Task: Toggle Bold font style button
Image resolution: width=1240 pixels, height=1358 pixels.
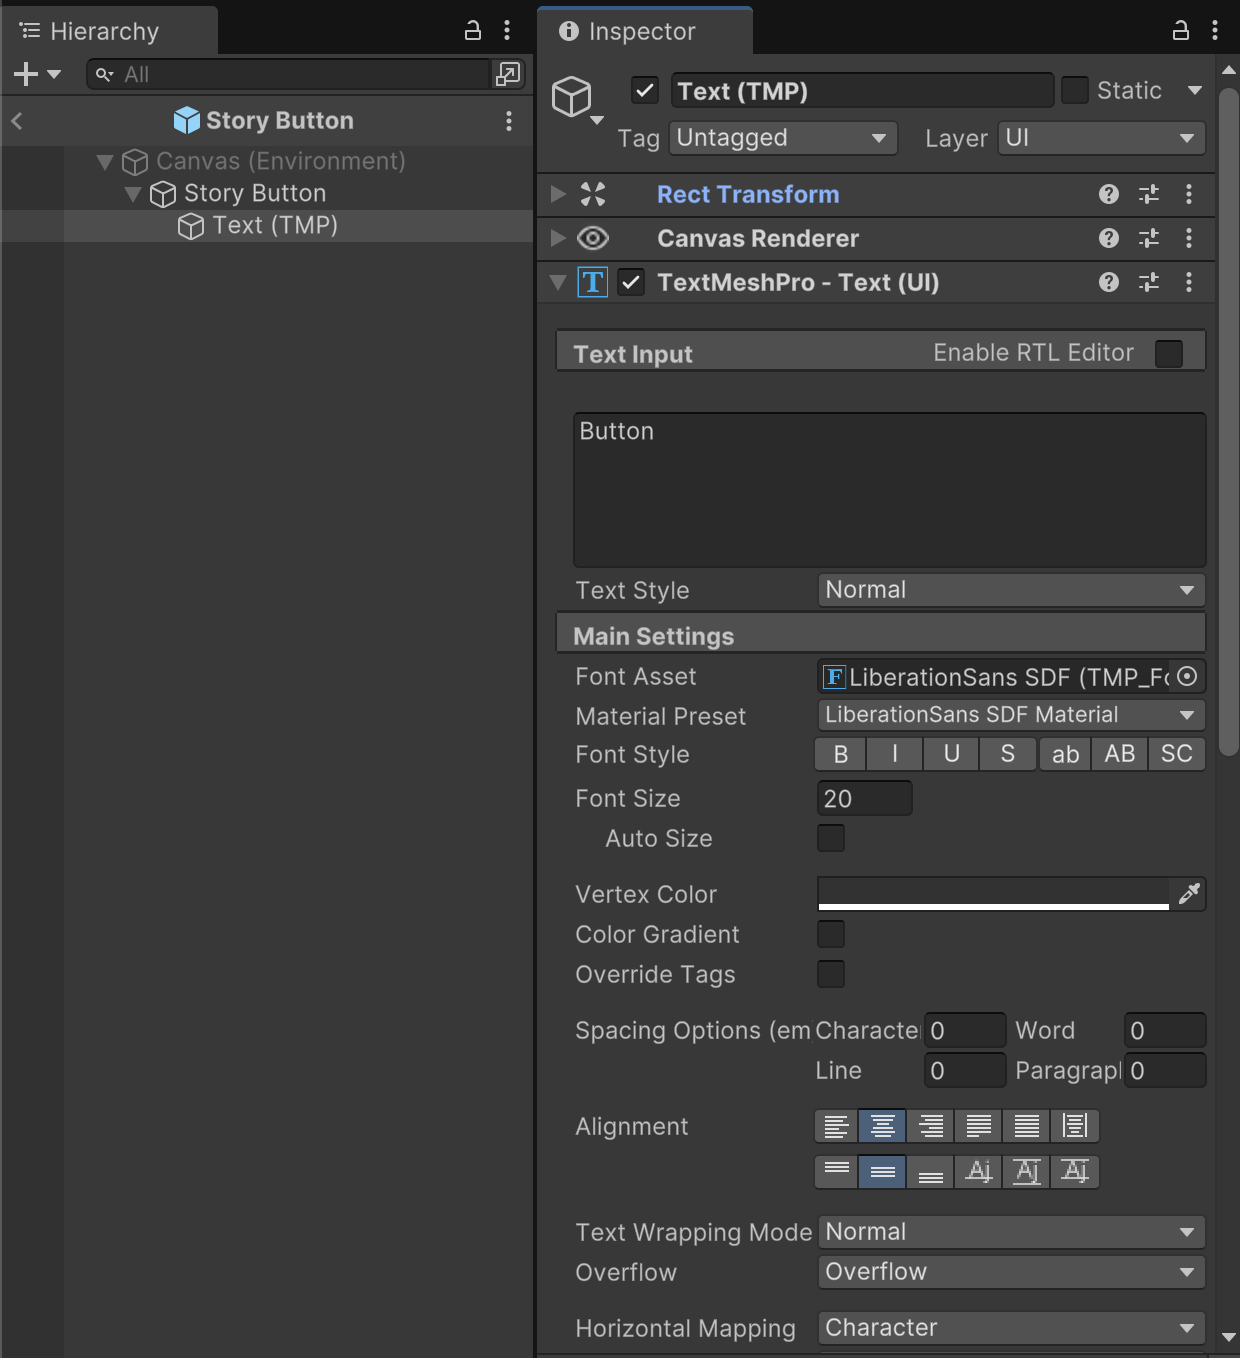Action: point(841,754)
